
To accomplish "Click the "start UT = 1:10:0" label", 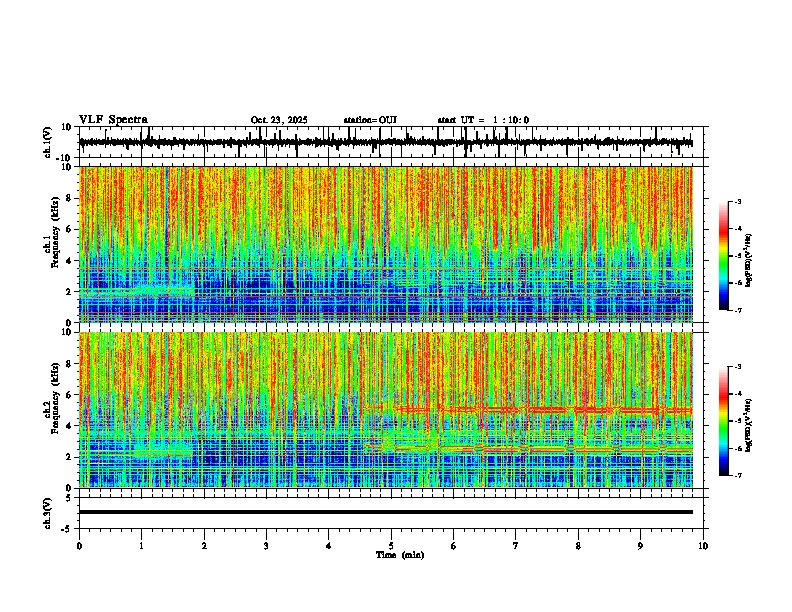I will [483, 120].
